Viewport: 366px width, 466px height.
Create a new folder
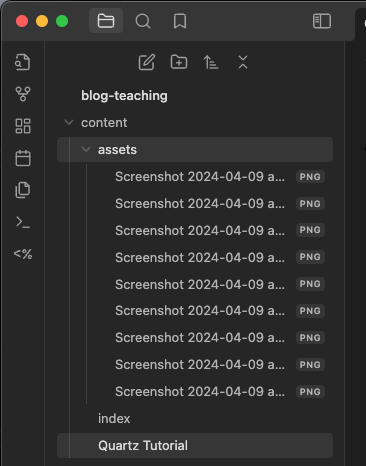tap(179, 62)
